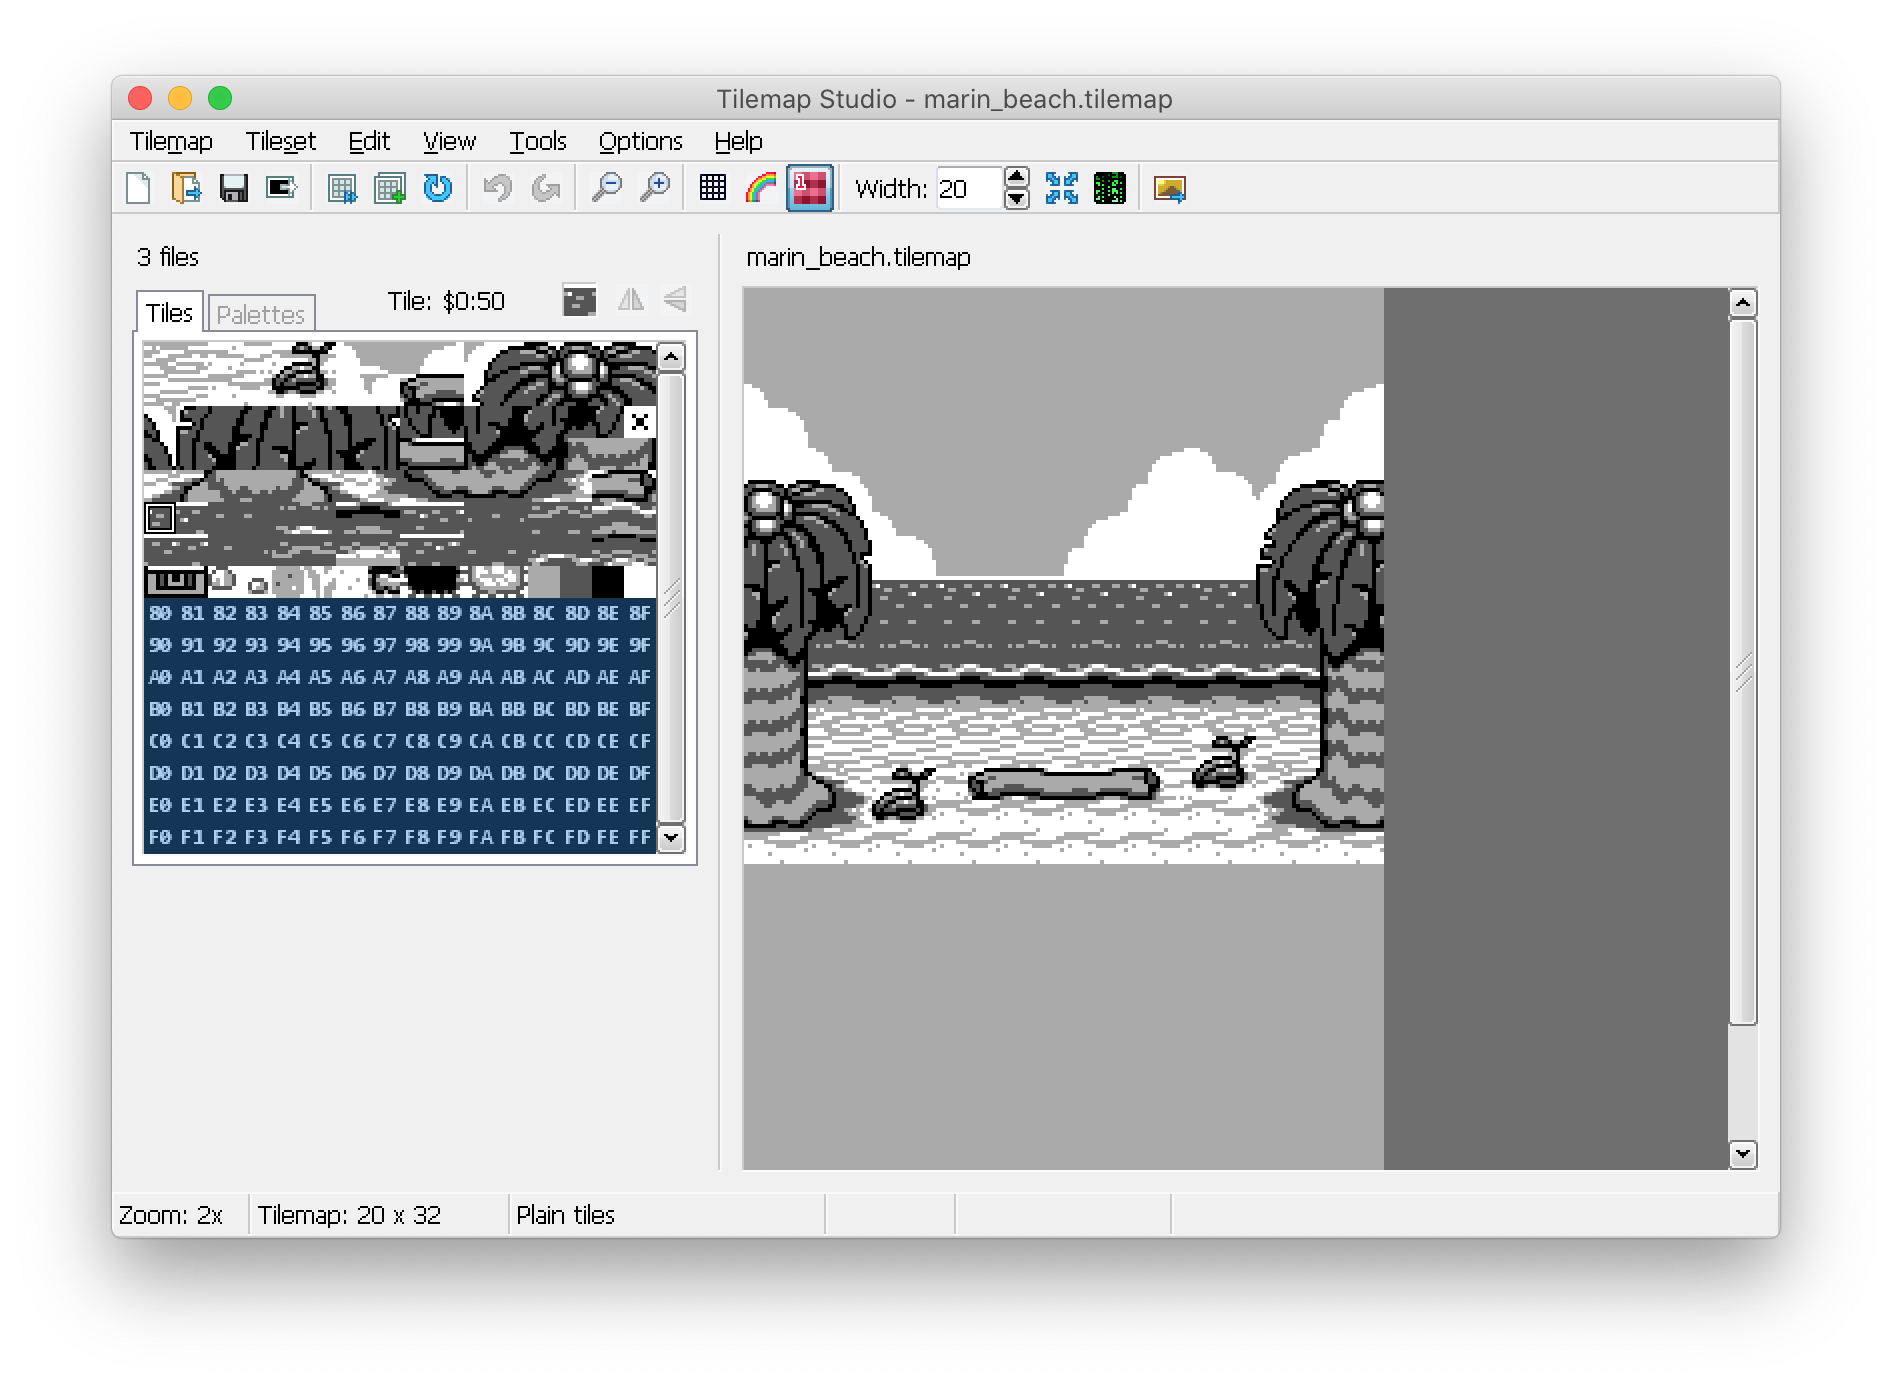This screenshot has height=1386, width=1892.
Task: Click the 'Plain tiles' status text
Action: coord(565,1215)
